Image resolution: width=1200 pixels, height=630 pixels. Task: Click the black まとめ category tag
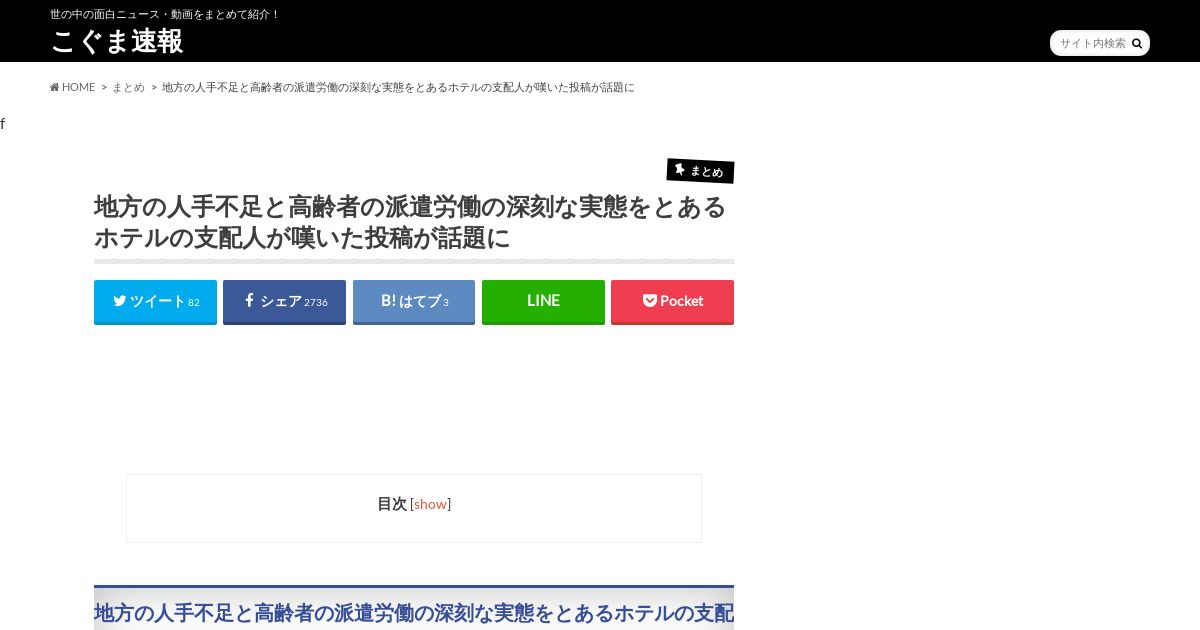(x=700, y=171)
